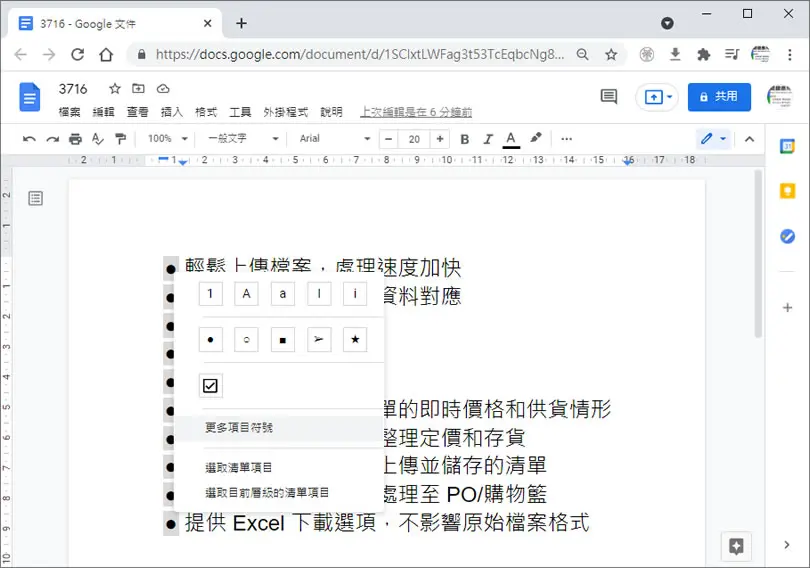Open the last edit history link
The width and height of the screenshot is (810, 568).
point(416,112)
